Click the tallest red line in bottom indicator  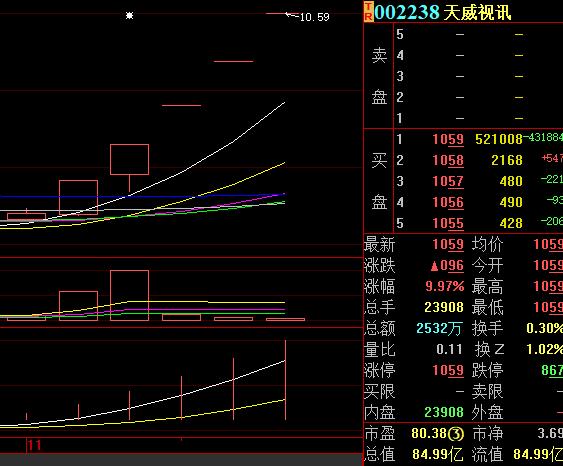tap(285, 380)
